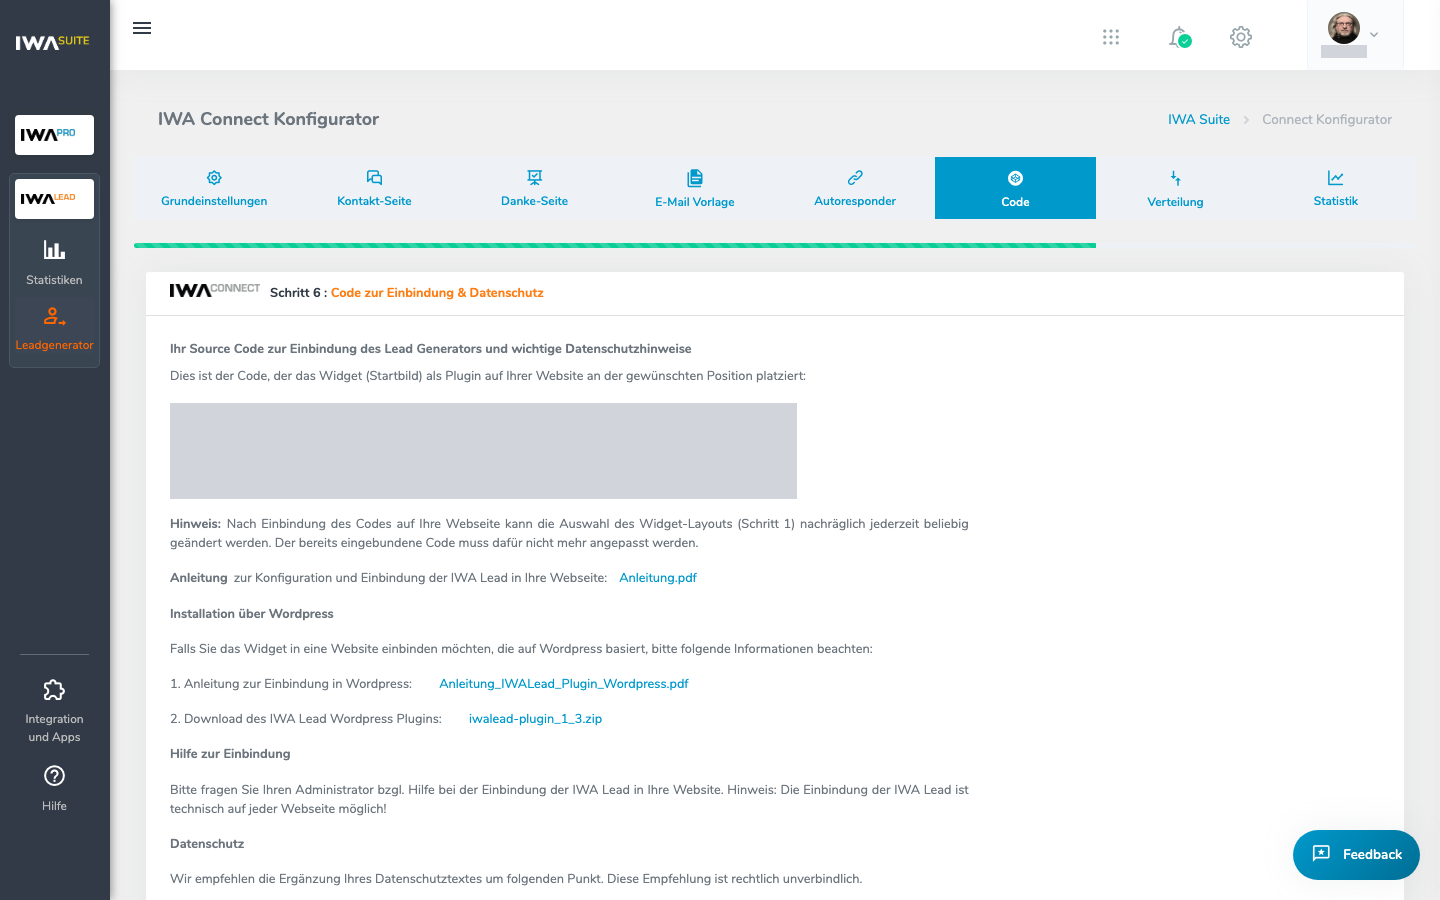Click the "Hilfe zur Einbindung" heading
Viewport: 1440px width, 900px height.
pos(230,754)
